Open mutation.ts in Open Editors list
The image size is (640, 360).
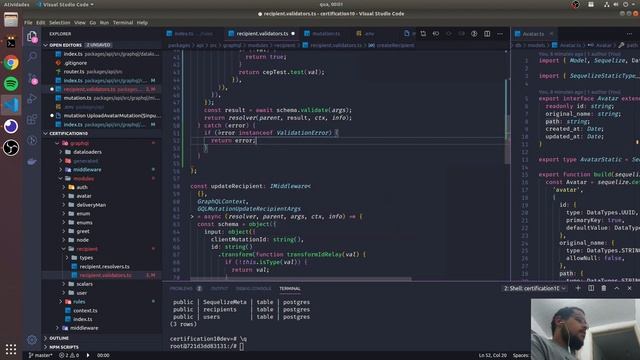(78, 98)
